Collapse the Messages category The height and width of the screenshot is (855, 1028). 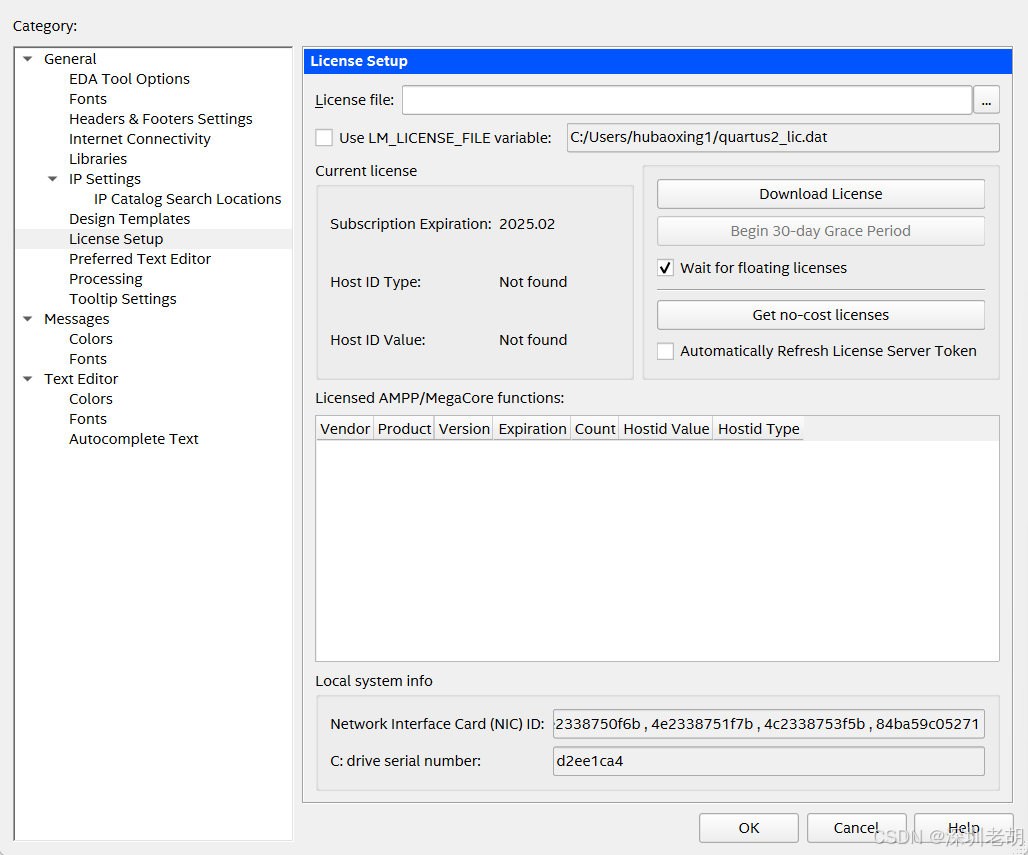click(x=27, y=318)
